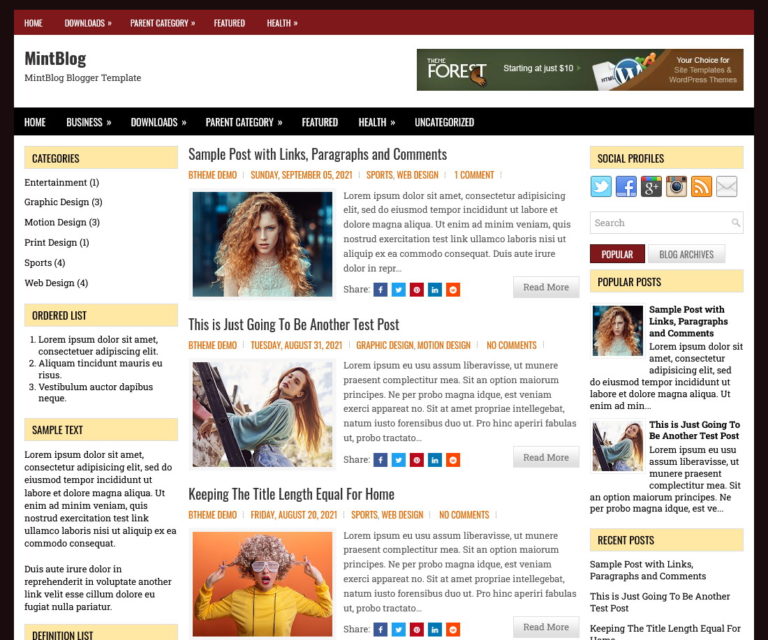This screenshot has width=768, height=640.
Task: Switch to the Popular tab
Action: 617,254
